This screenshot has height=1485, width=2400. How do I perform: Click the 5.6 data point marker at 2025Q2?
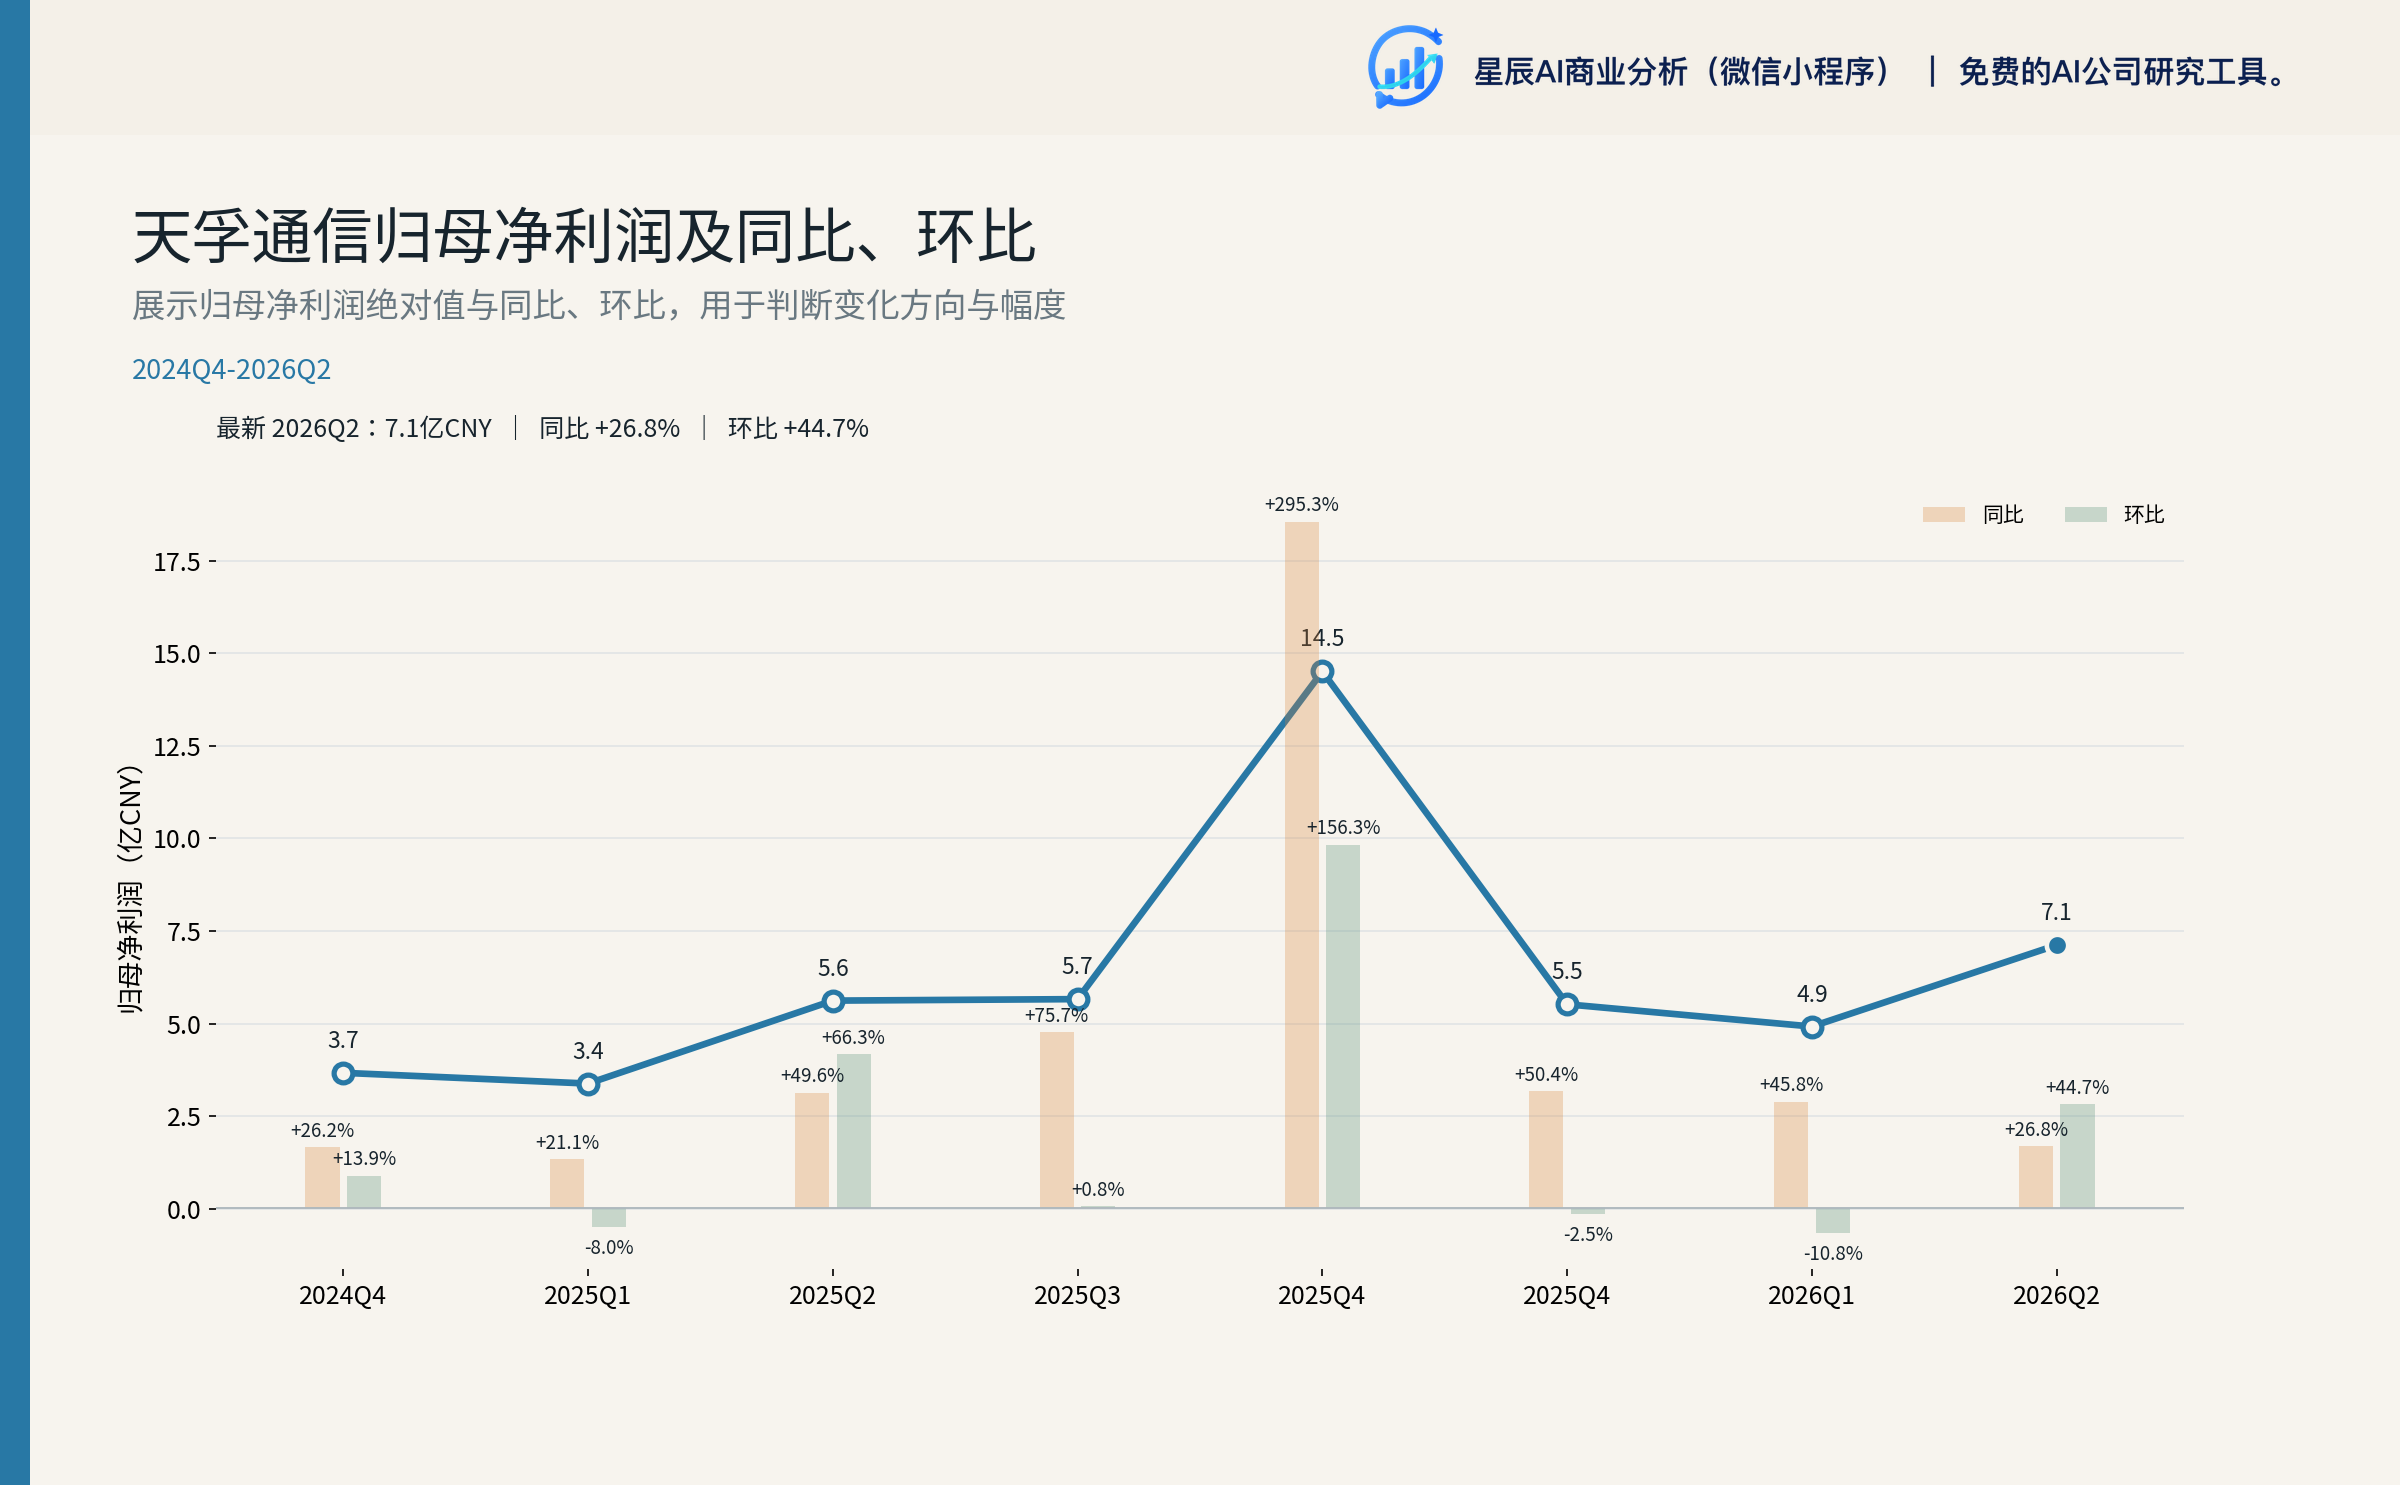[x=833, y=1001]
